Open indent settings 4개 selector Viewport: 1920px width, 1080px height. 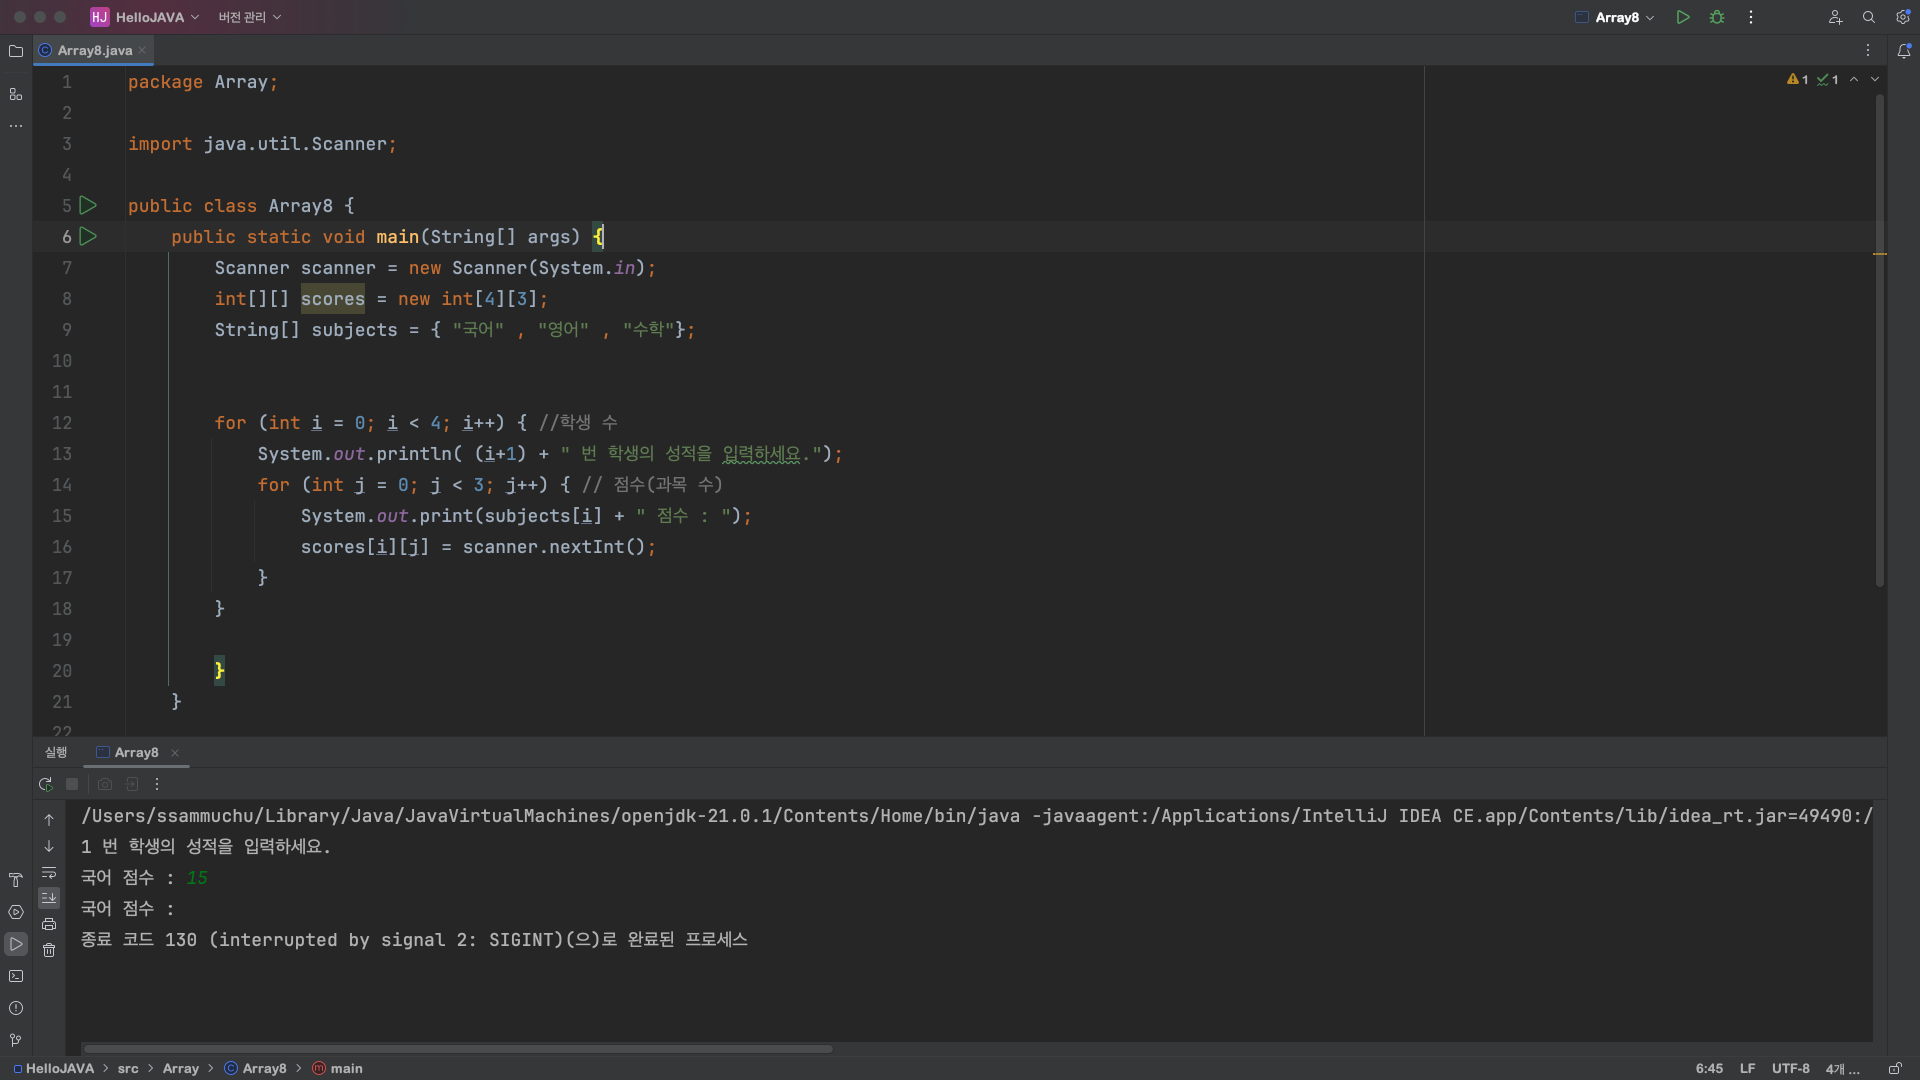click(1842, 1068)
